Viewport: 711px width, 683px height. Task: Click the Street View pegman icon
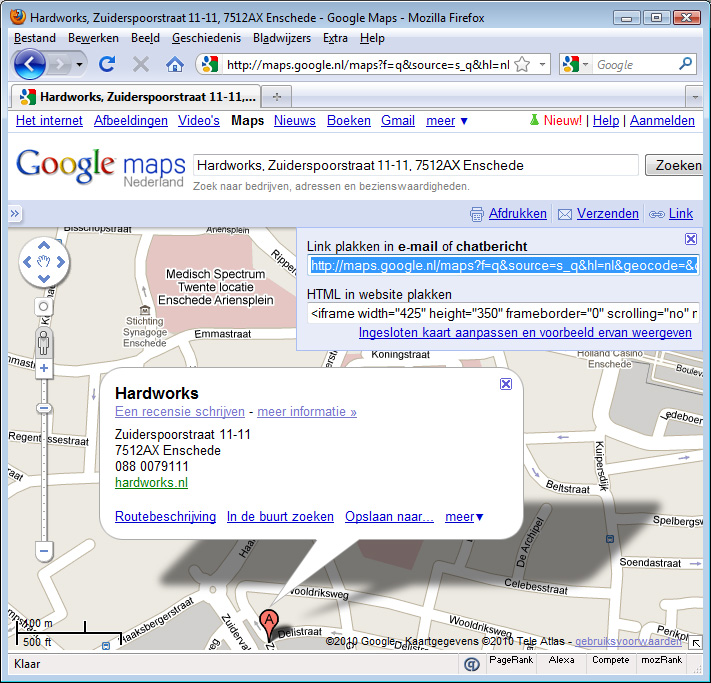44,343
